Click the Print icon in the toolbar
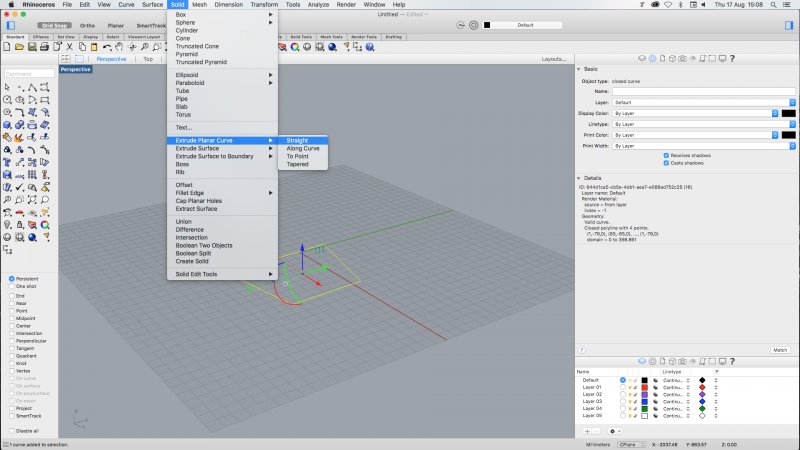This screenshot has width=800, height=450. click(x=44, y=47)
